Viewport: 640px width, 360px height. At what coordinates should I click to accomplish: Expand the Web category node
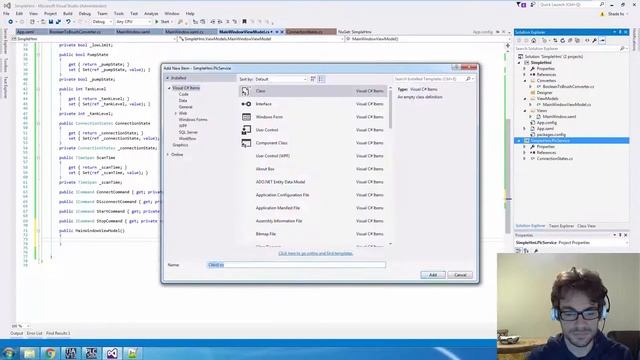[x=176, y=113]
